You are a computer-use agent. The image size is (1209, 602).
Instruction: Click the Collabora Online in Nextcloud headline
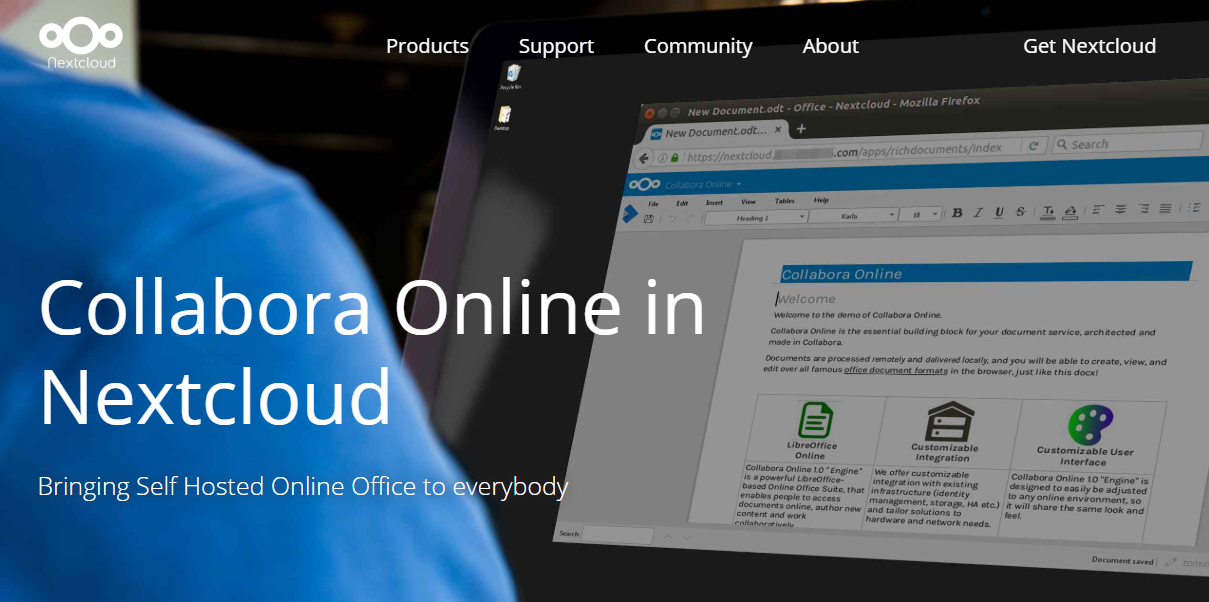(372, 352)
